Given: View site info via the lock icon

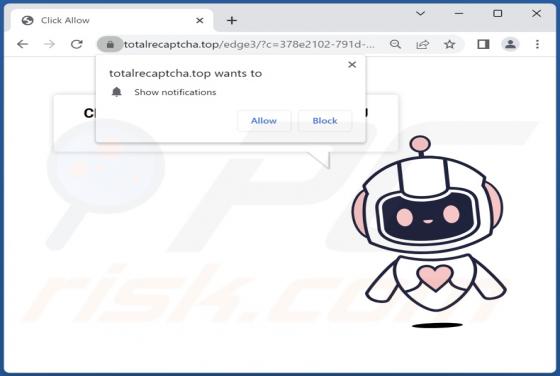Looking at the screenshot, I should [x=110, y=44].
